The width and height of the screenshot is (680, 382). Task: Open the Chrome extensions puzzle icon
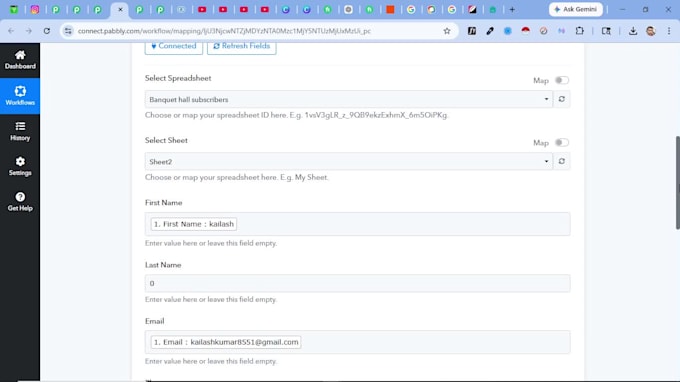tap(579, 31)
